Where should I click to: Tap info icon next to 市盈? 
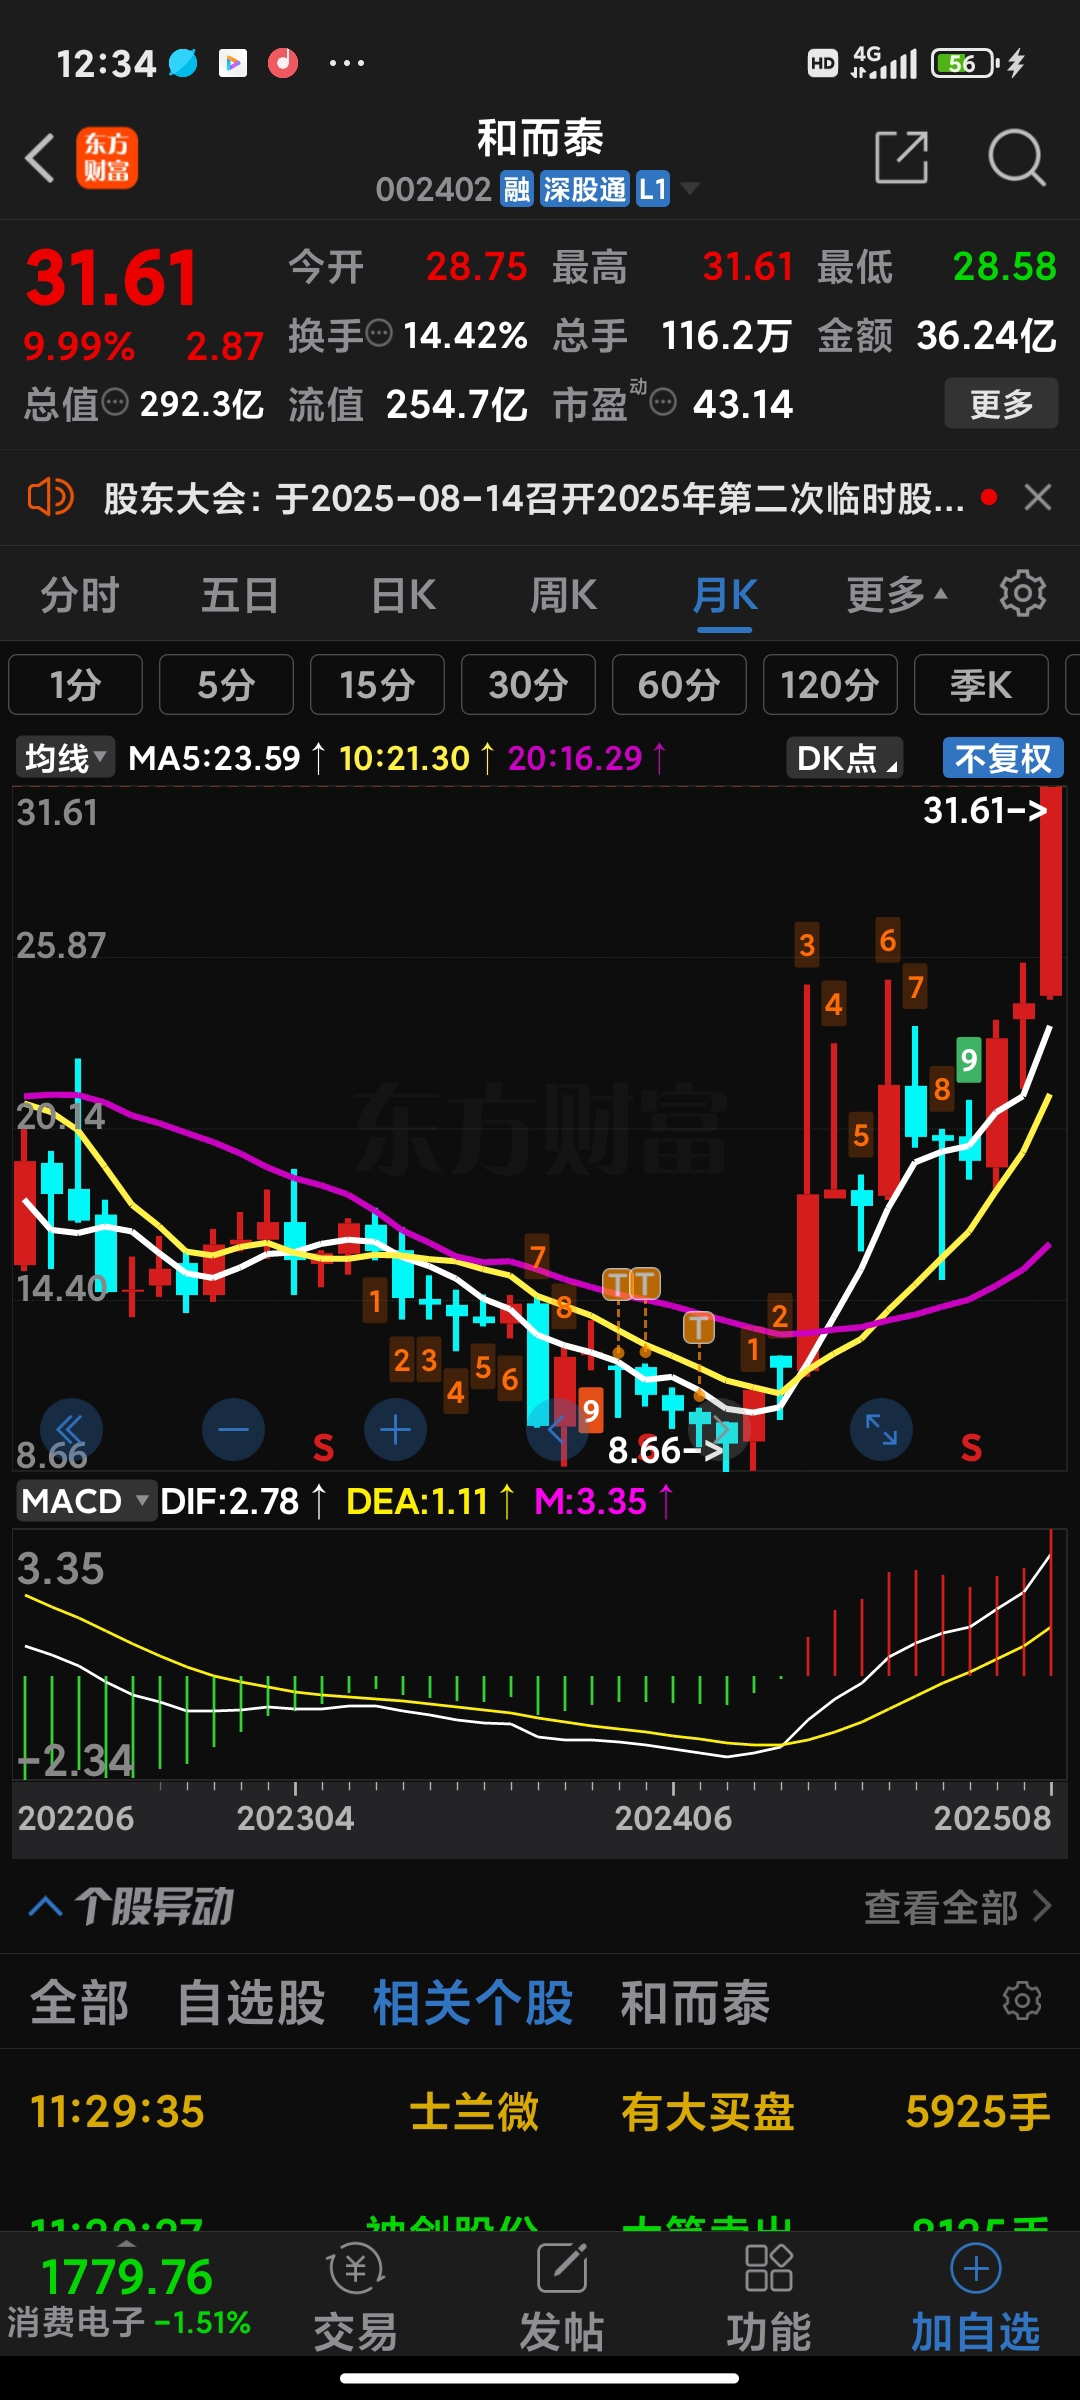[x=663, y=402]
